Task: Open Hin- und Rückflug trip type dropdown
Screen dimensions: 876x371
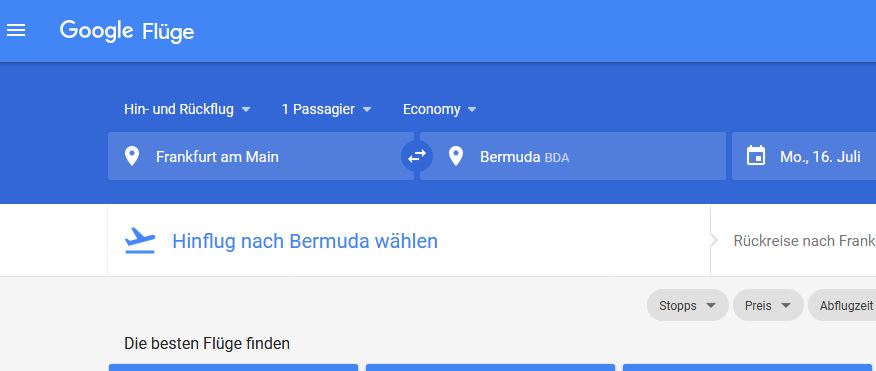Action: [187, 110]
